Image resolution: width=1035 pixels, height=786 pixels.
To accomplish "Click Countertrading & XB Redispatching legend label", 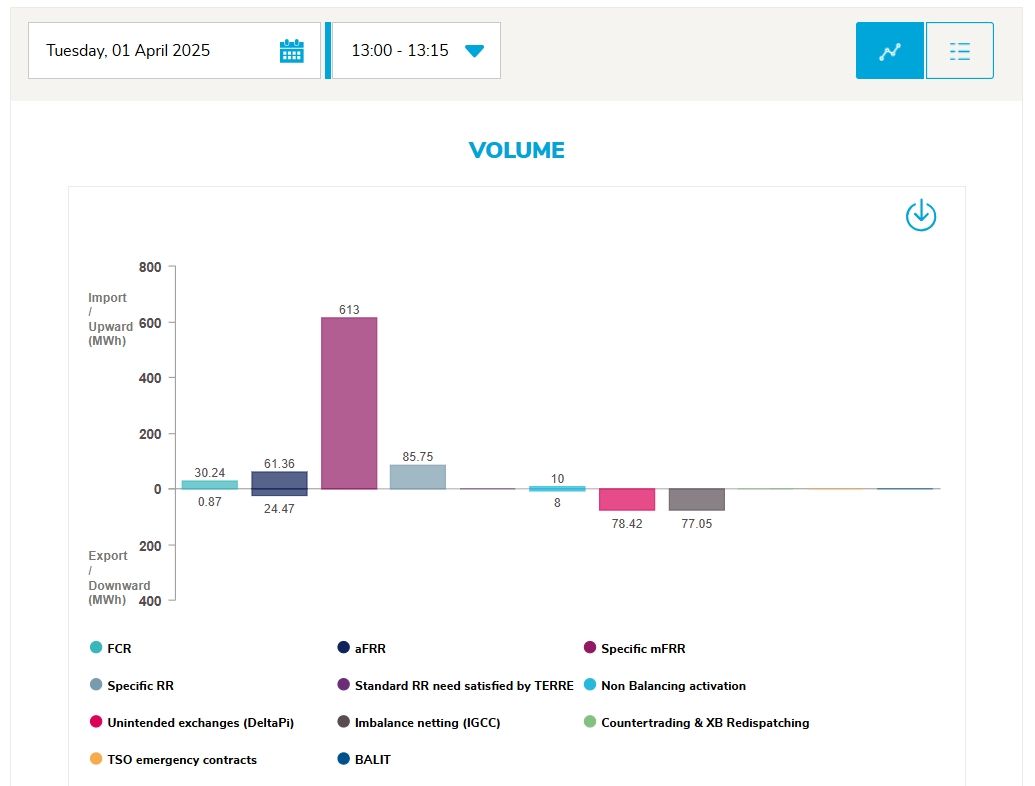I will coord(704,723).
